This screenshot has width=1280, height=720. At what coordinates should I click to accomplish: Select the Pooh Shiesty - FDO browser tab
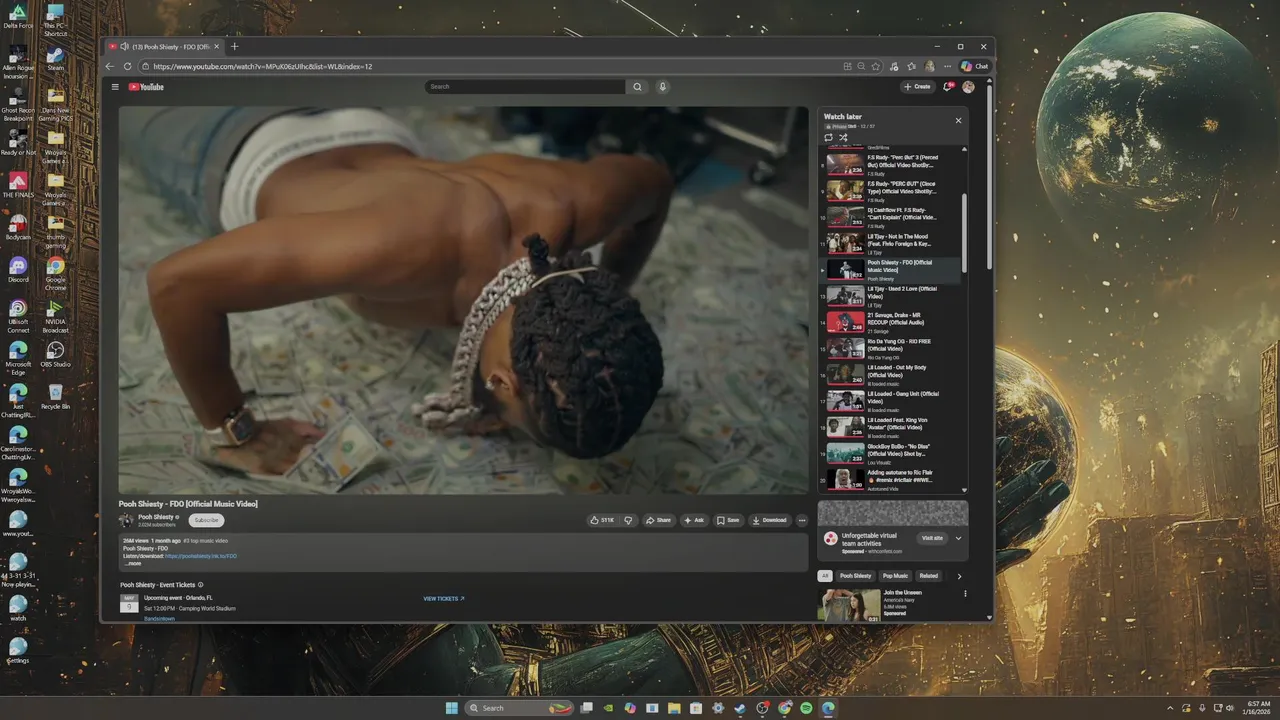(166, 46)
